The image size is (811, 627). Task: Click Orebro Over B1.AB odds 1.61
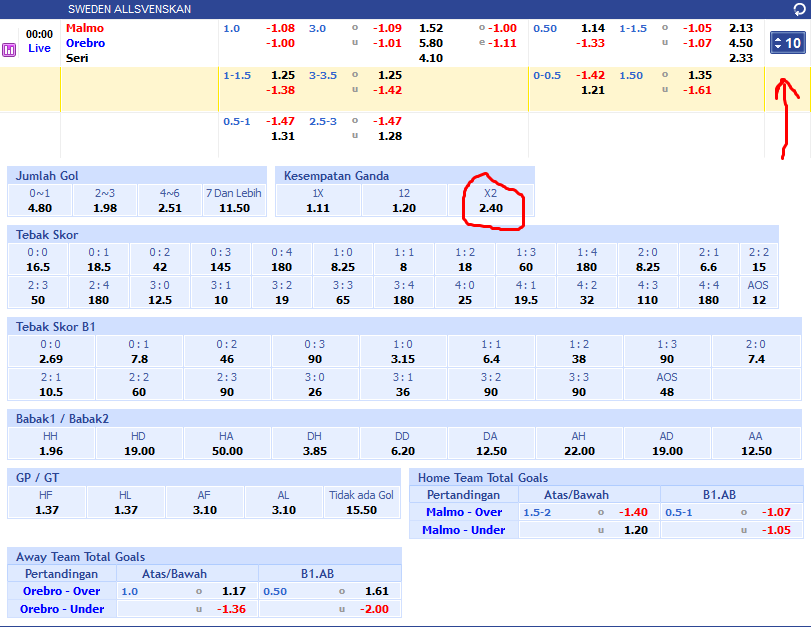(x=376, y=591)
